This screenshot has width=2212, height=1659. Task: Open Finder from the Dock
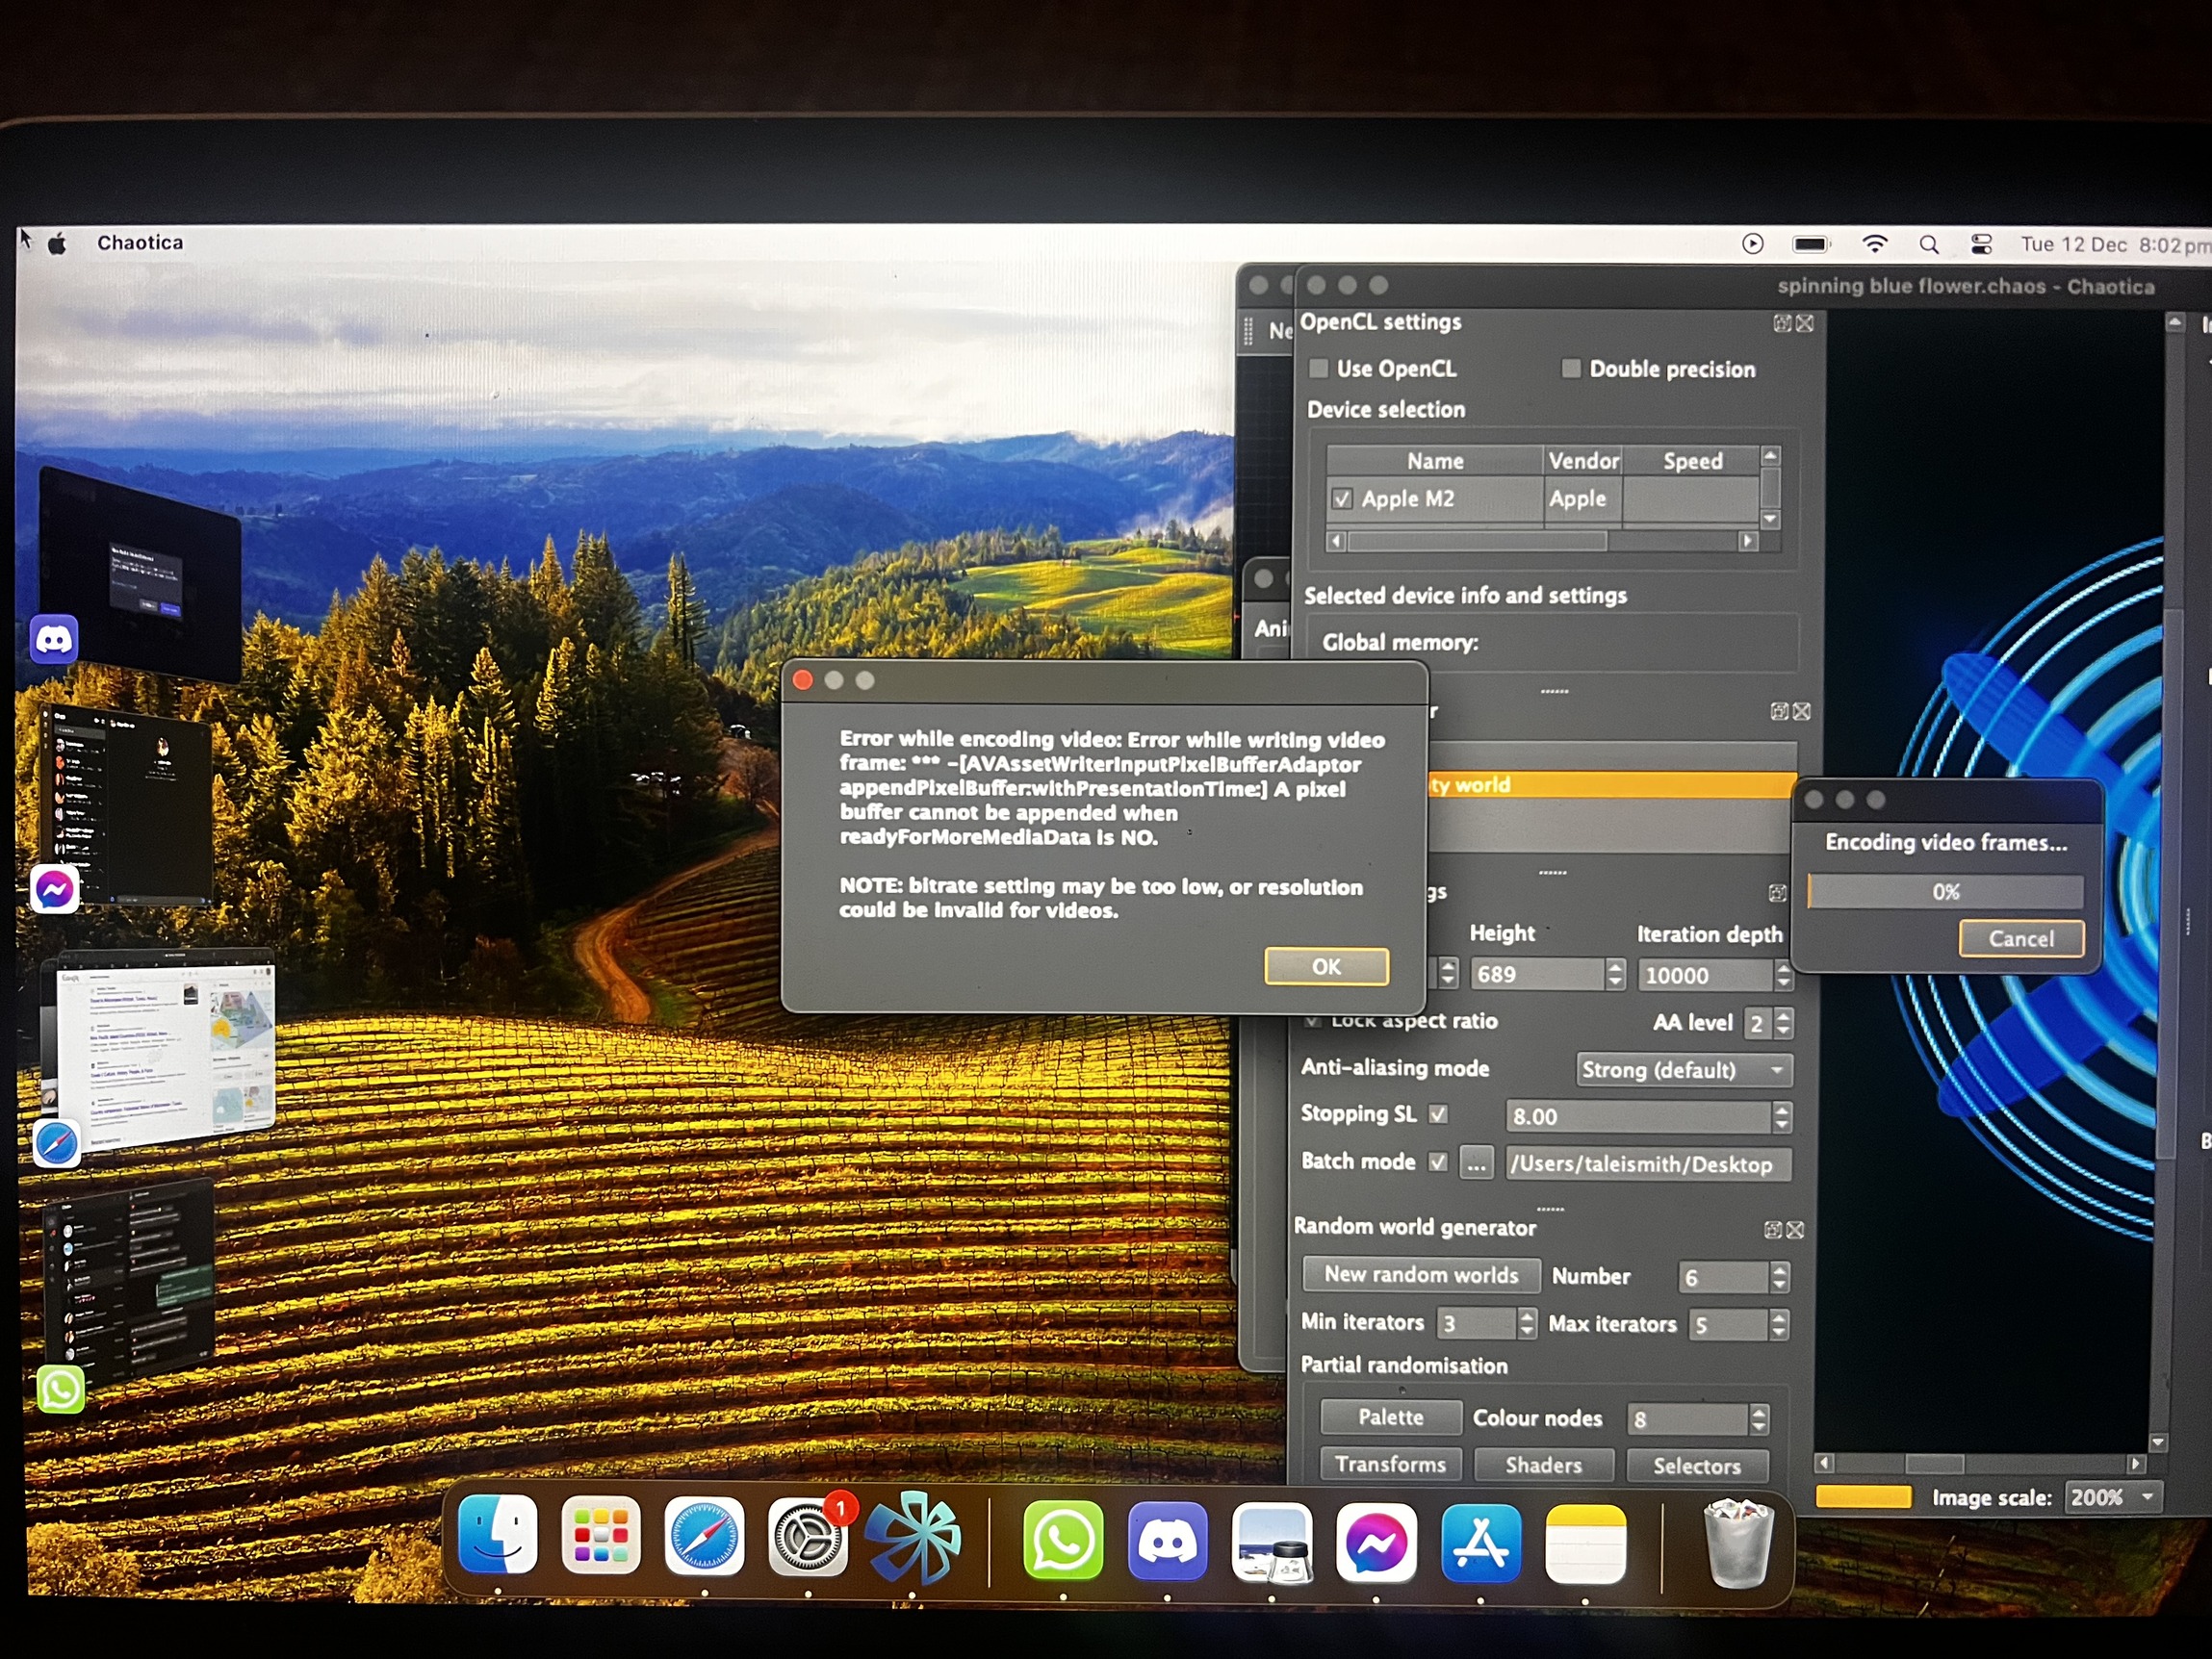tap(497, 1535)
